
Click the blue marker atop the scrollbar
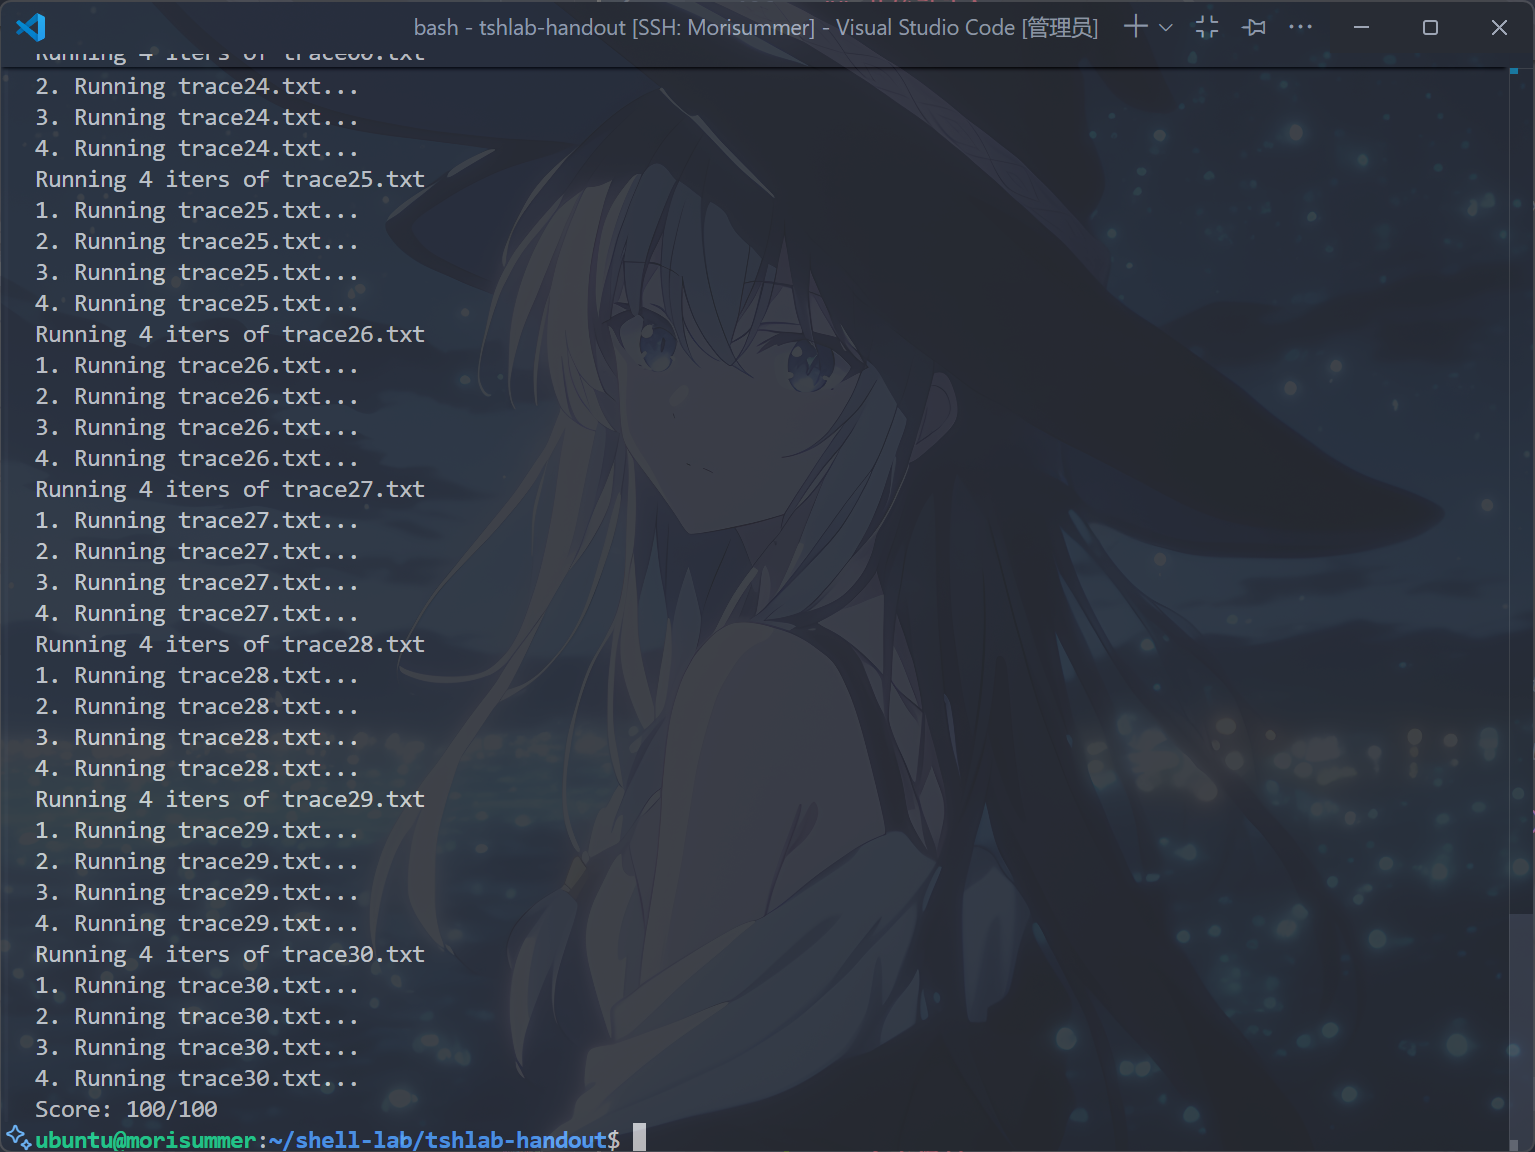click(1514, 71)
